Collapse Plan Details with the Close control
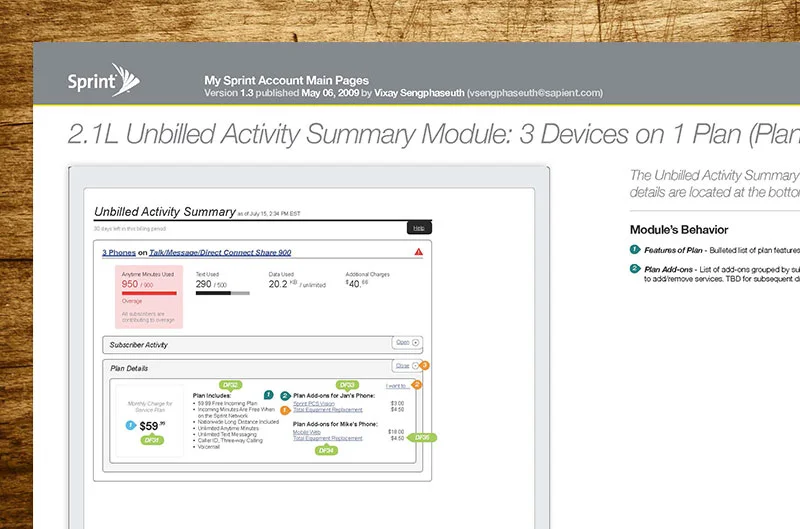800x529 pixels. [x=407, y=366]
